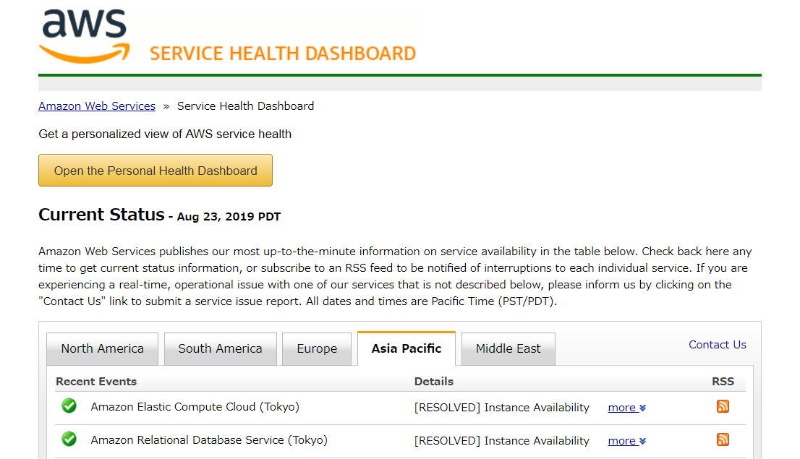Click RESOLVED Instance Availability text in EC2 row
Image resolution: width=800 pixels, height=459 pixels.
pyautogui.click(x=502, y=407)
